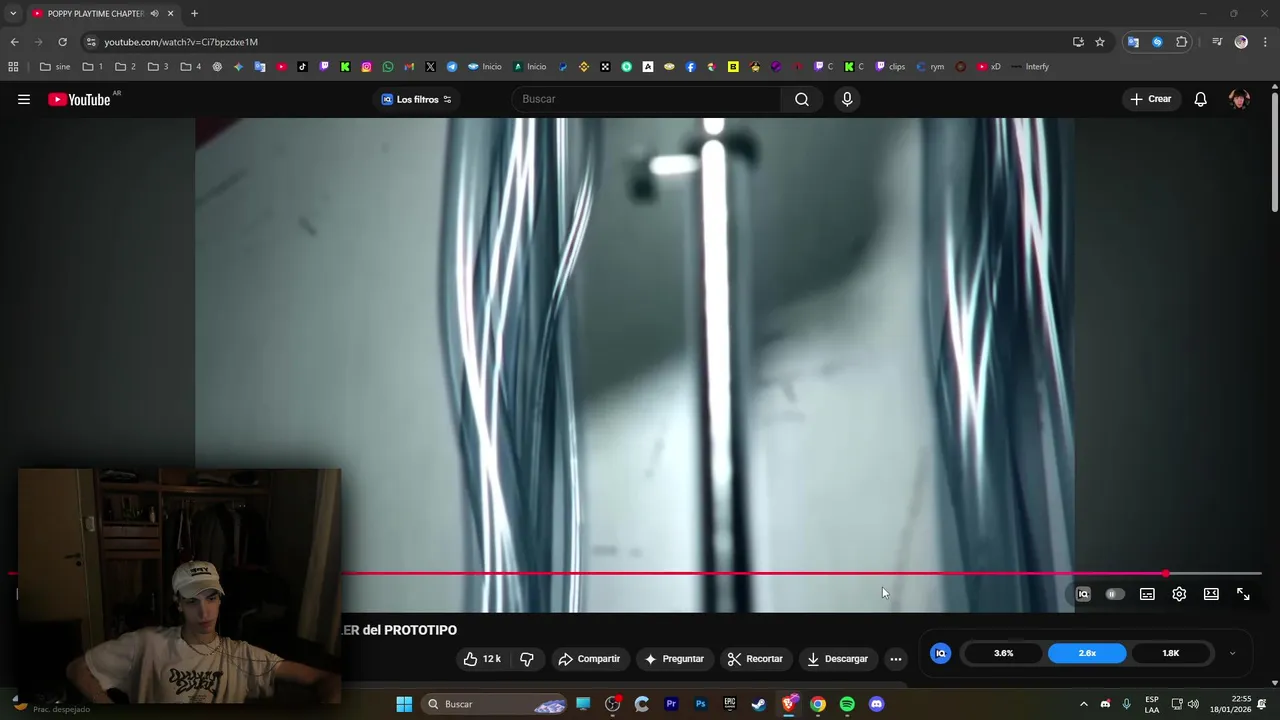Open bookmark folder 1
This screenshot has height=720, width=1280.
point(93,67)
